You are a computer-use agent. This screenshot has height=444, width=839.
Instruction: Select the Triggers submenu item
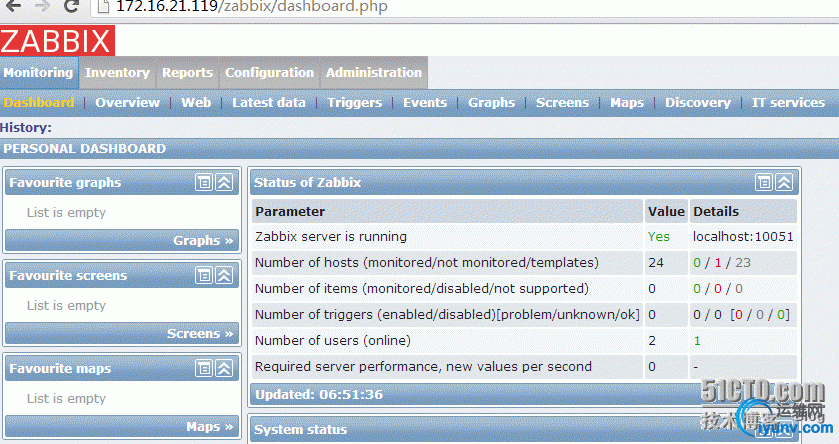355,103
